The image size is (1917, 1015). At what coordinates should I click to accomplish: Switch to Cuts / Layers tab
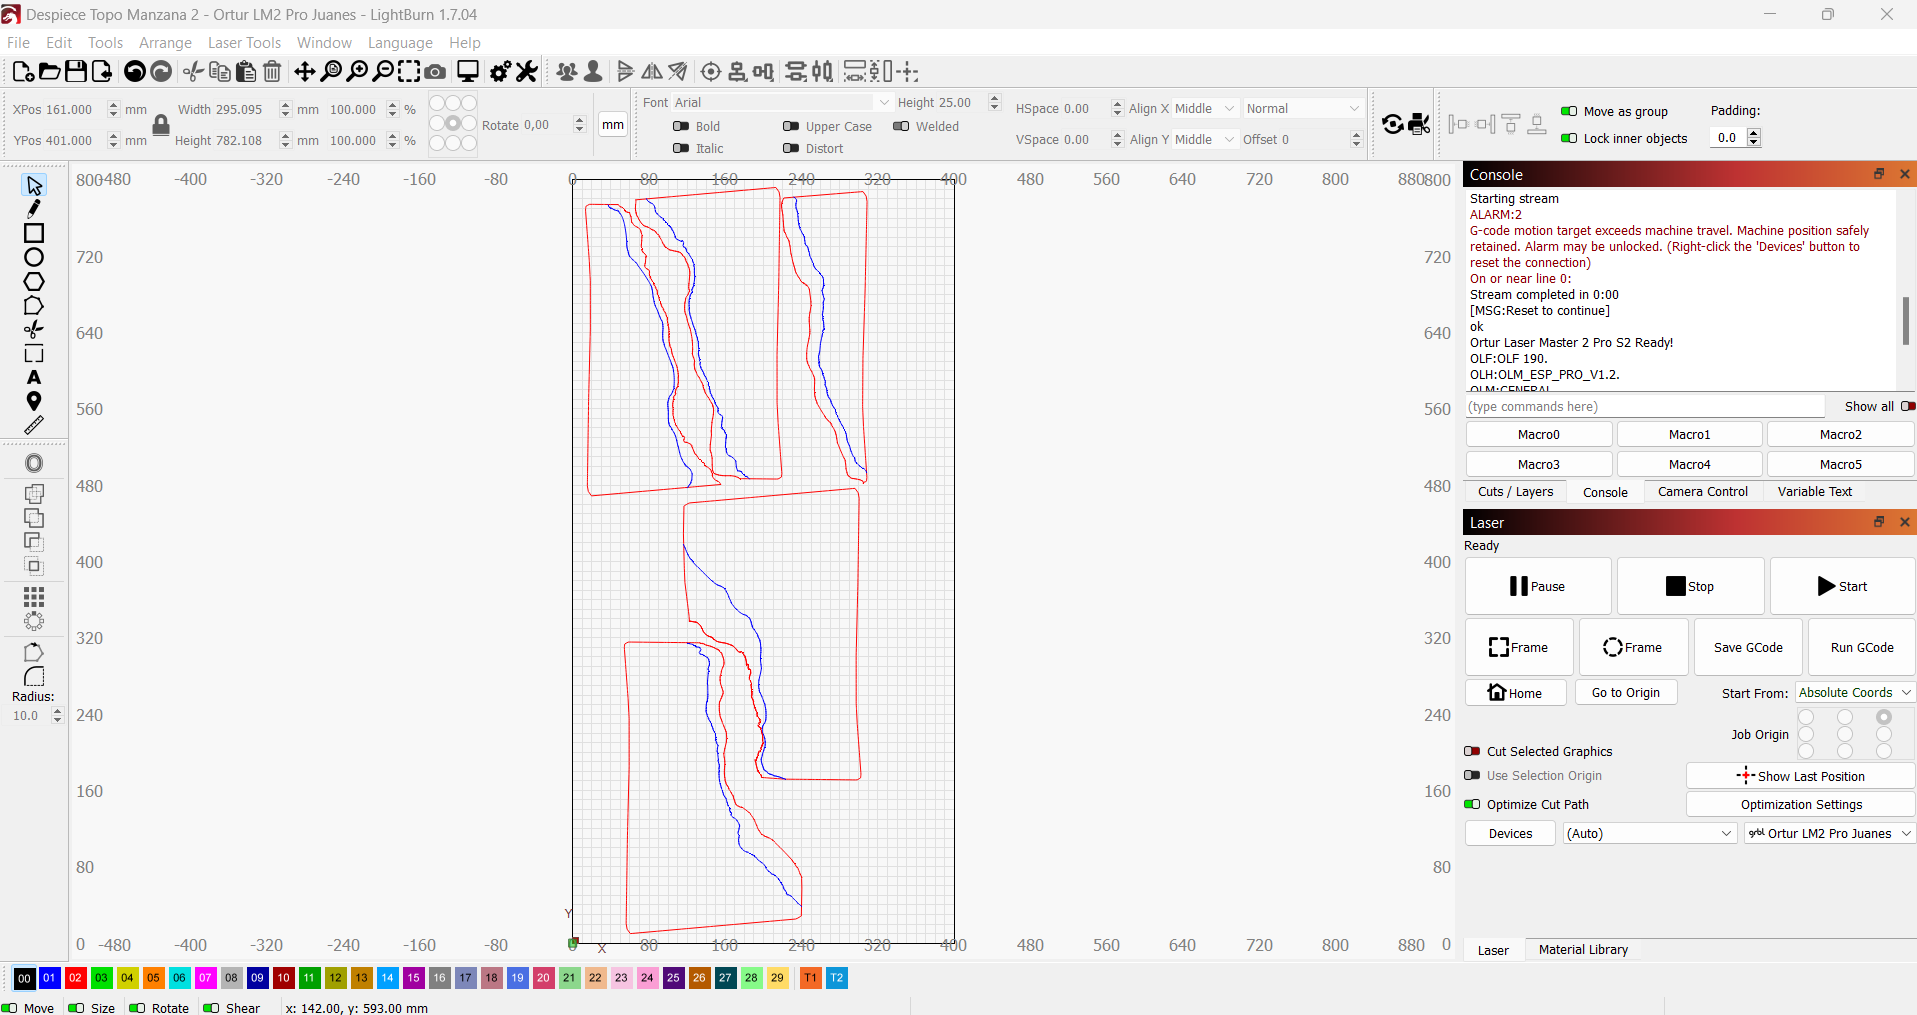[x=1515, y=492]
